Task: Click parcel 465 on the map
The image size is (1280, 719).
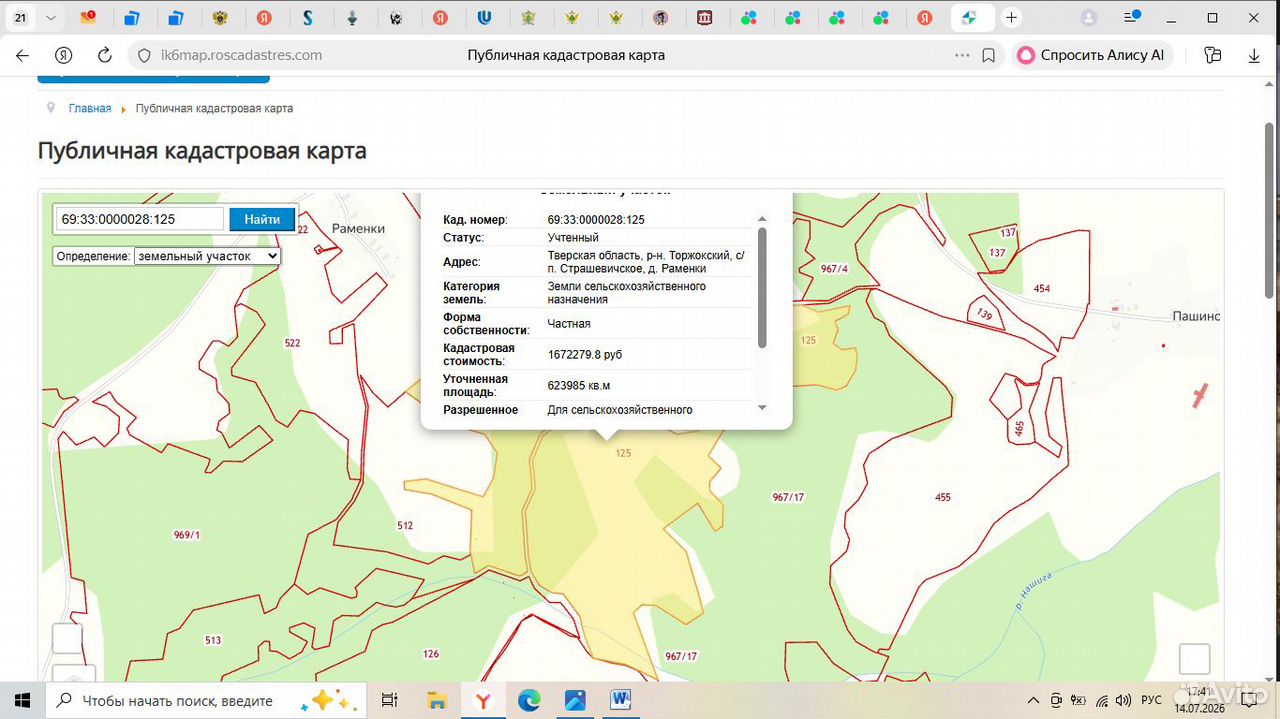Action: pyautogui.click(x=1019, y=429)
